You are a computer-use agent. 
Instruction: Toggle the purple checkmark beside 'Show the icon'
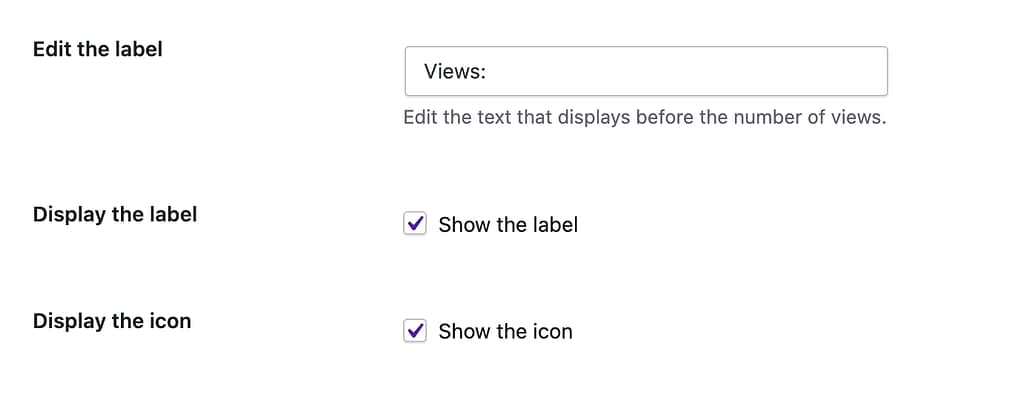coord(415,331)
